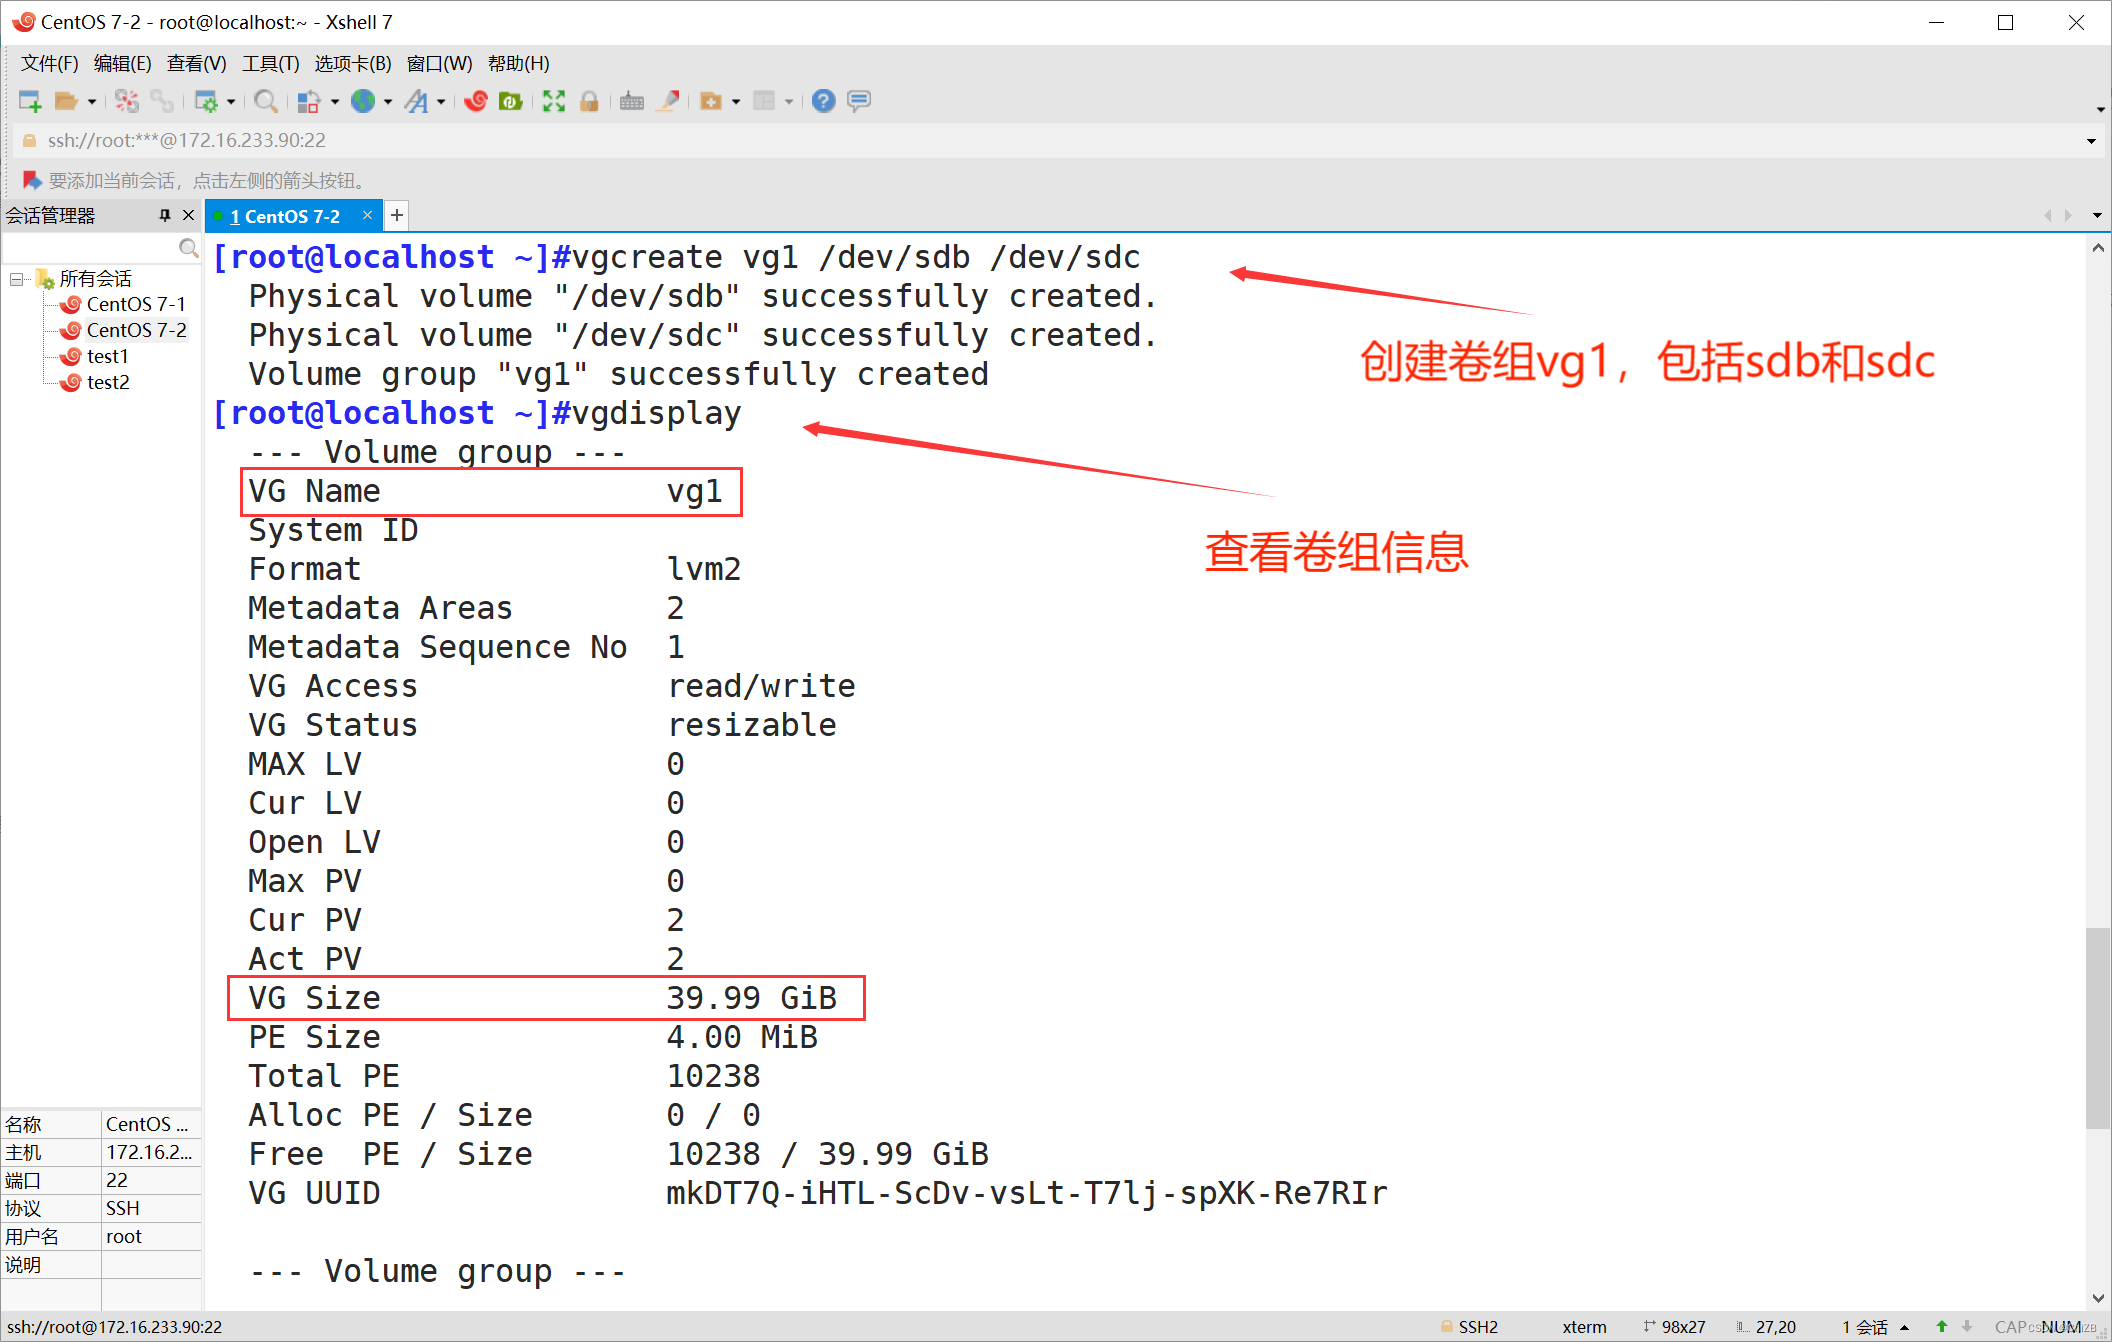
Task: Pin the session manager panel
Action: click(x=166, y=215)
